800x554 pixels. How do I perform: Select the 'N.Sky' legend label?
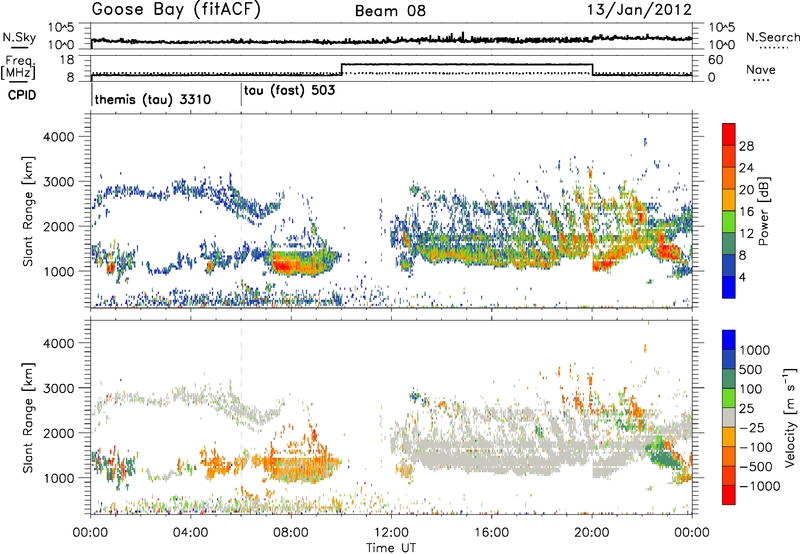click(19, 37)
